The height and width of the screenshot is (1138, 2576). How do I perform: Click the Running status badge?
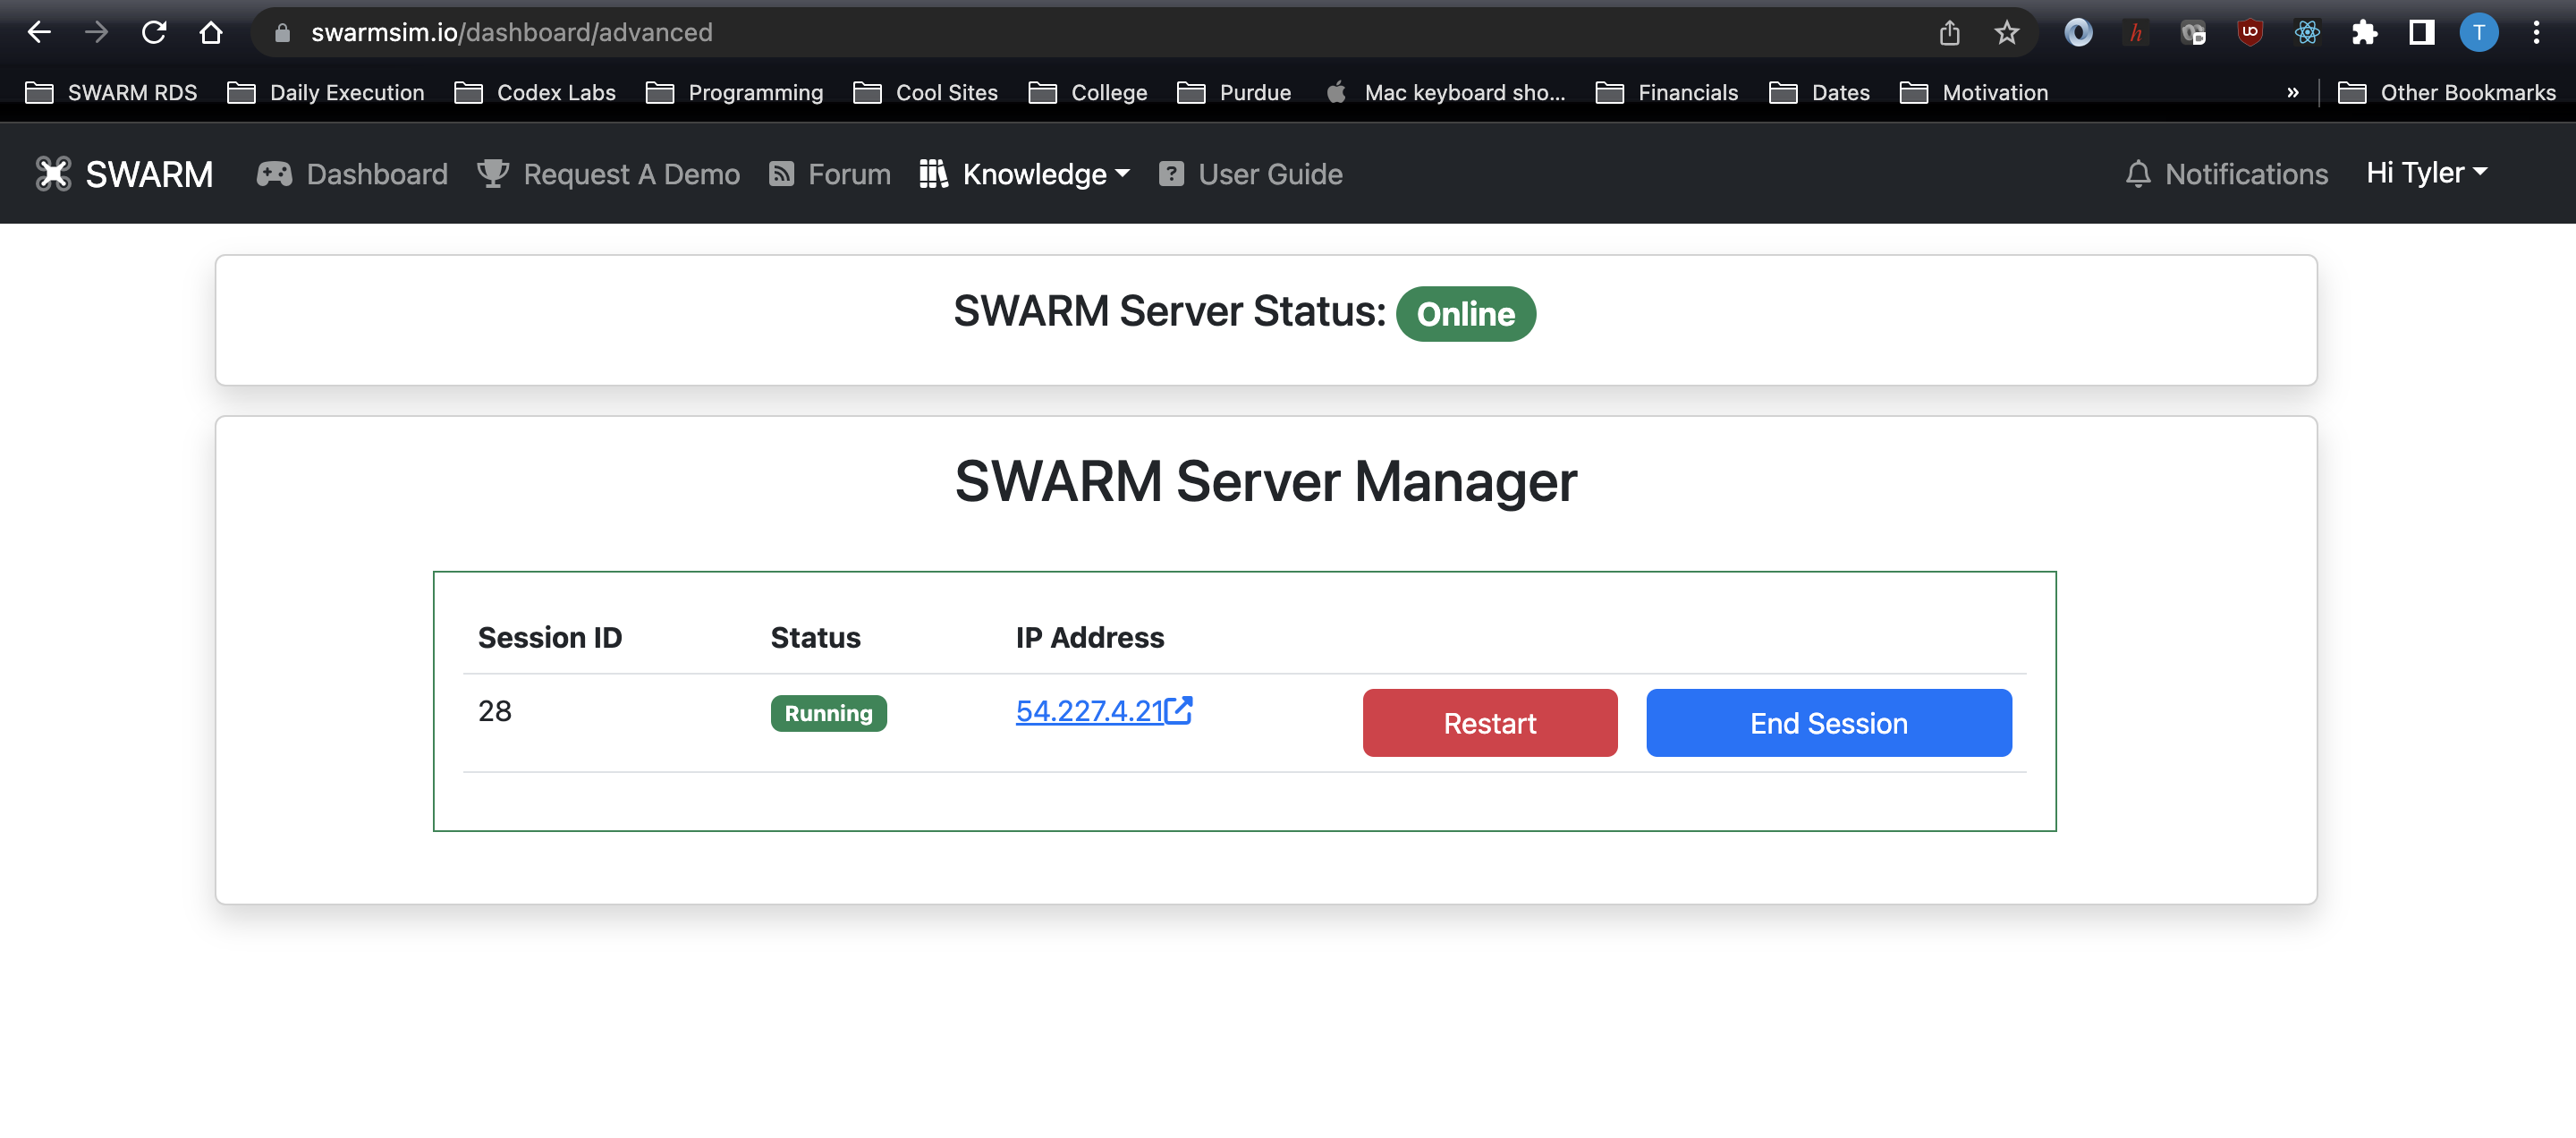pos(828,713)
